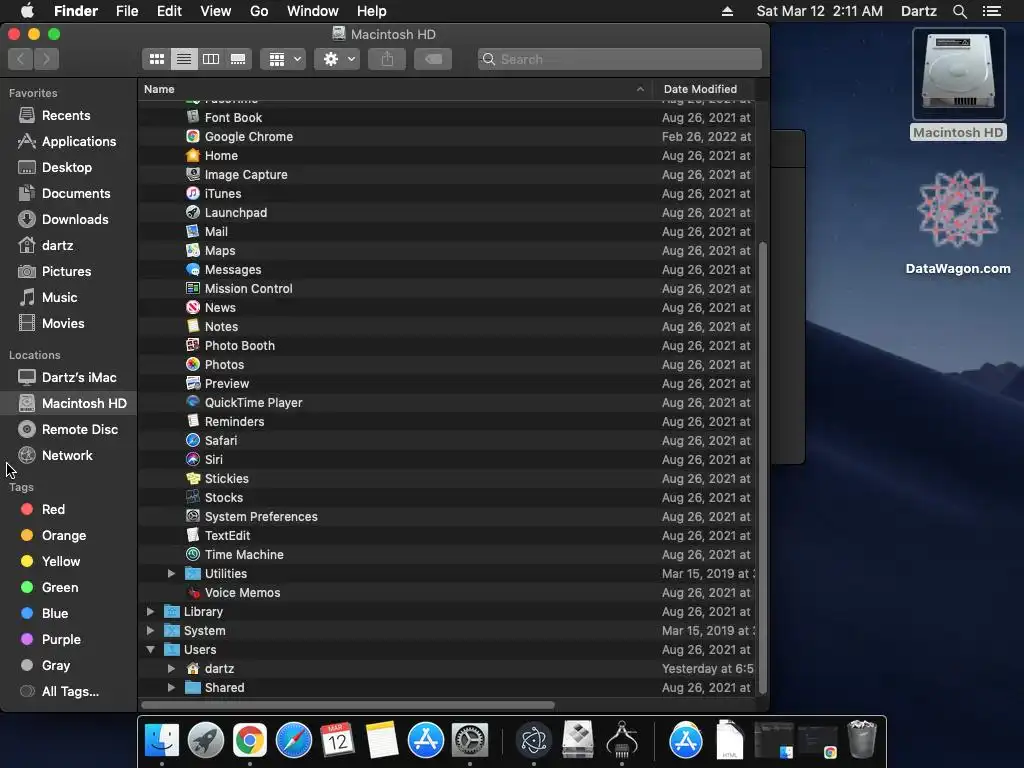Open Applications in the sidebar
Image resolution: width=1024 pixels, height=768 pixels.
(67, 142)
